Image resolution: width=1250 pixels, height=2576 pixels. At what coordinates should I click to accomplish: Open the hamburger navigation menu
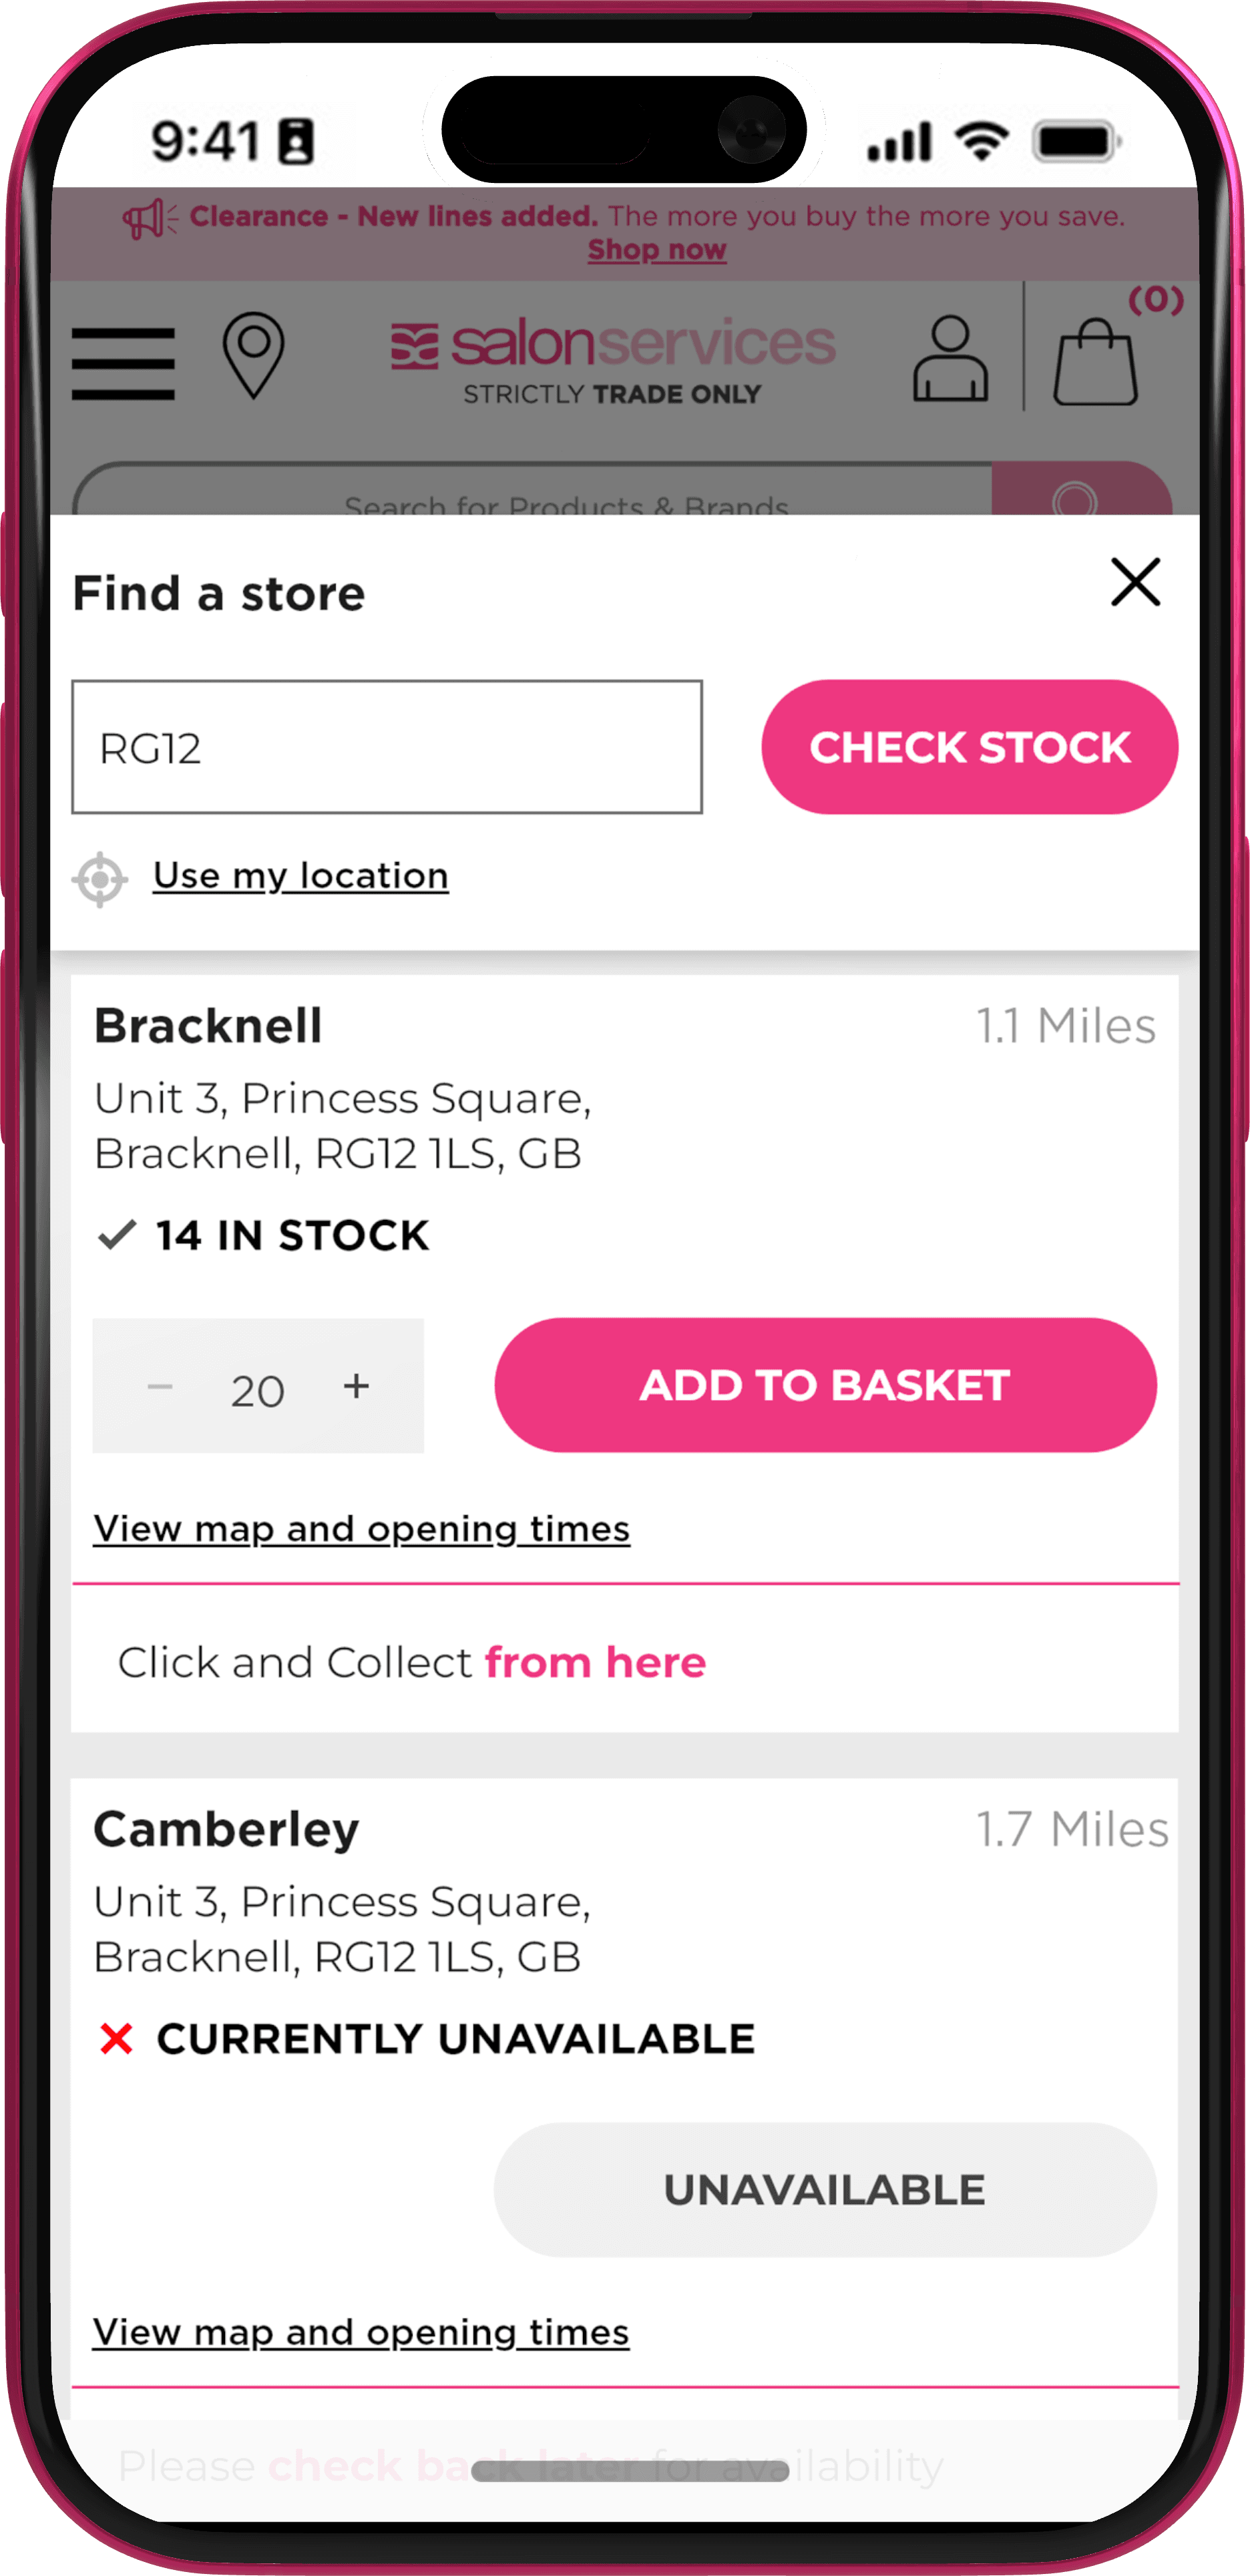pyautogui.click(x=123, y=364)
